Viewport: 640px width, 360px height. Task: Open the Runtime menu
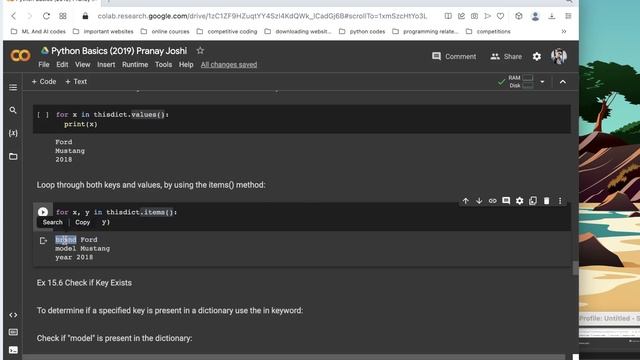click(x=135, y=64)
